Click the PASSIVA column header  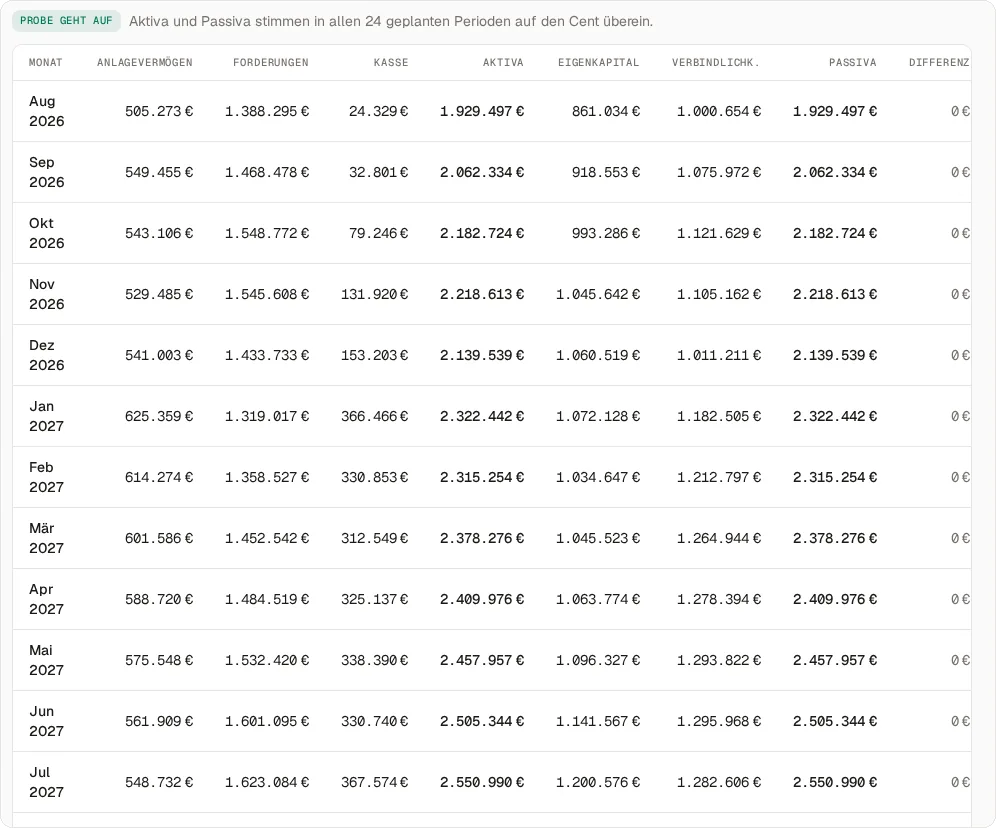coord(852,62)
